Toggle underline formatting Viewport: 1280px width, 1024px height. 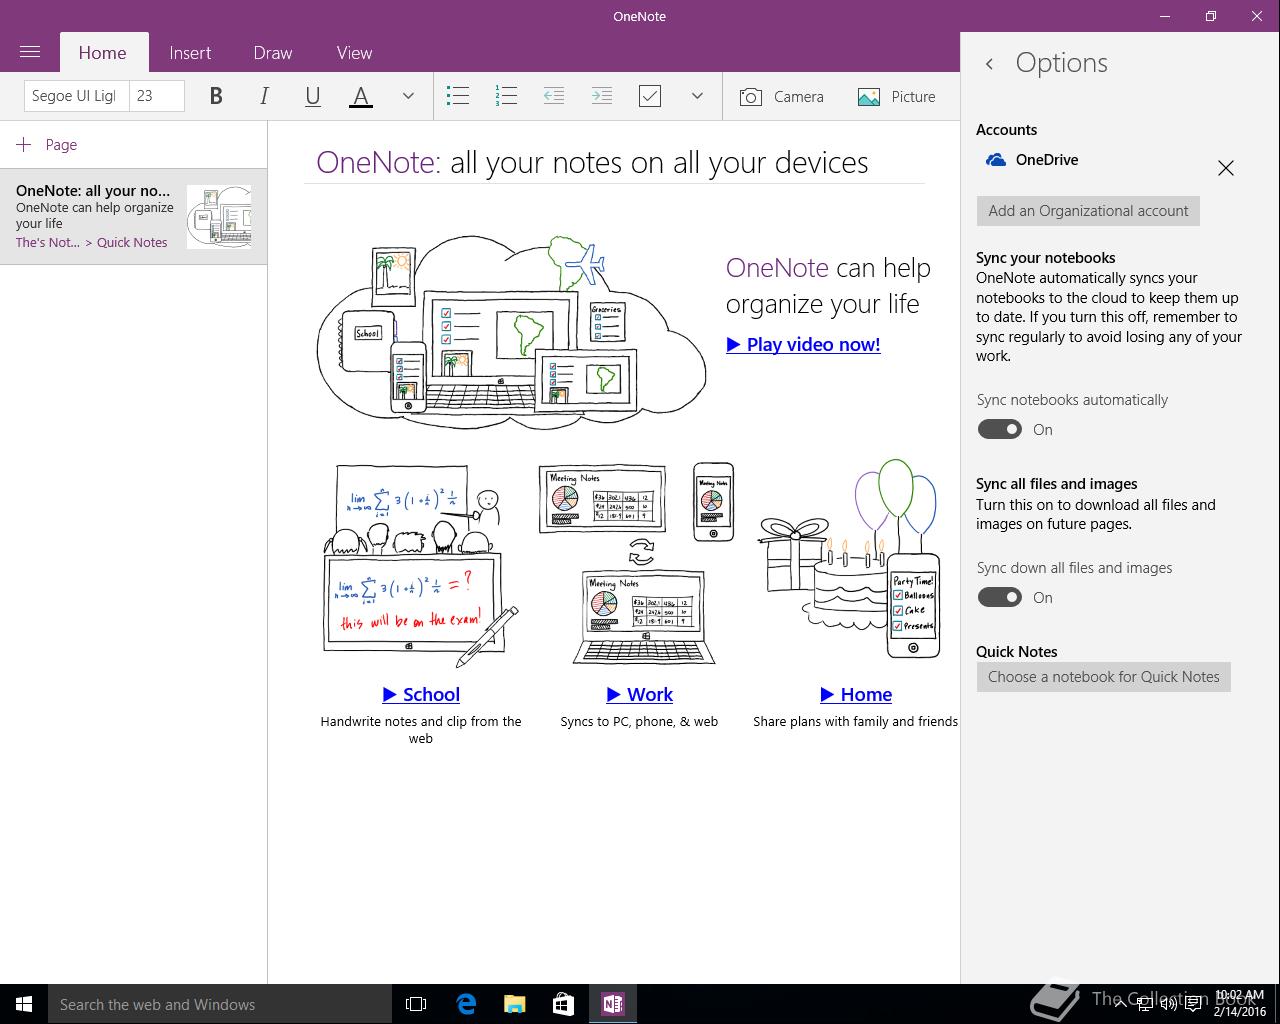[312, 96]
